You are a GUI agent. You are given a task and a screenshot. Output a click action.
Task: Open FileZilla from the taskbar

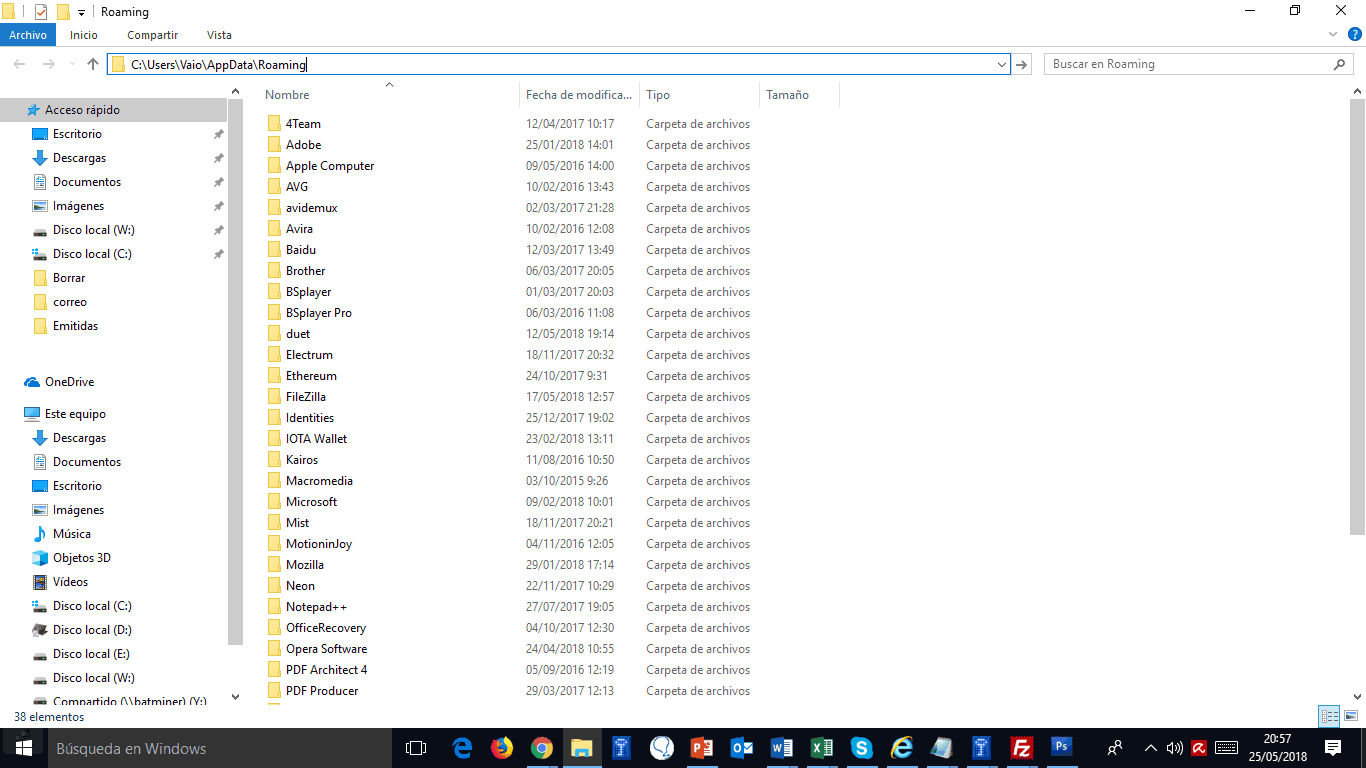[x=1022, y=748]
